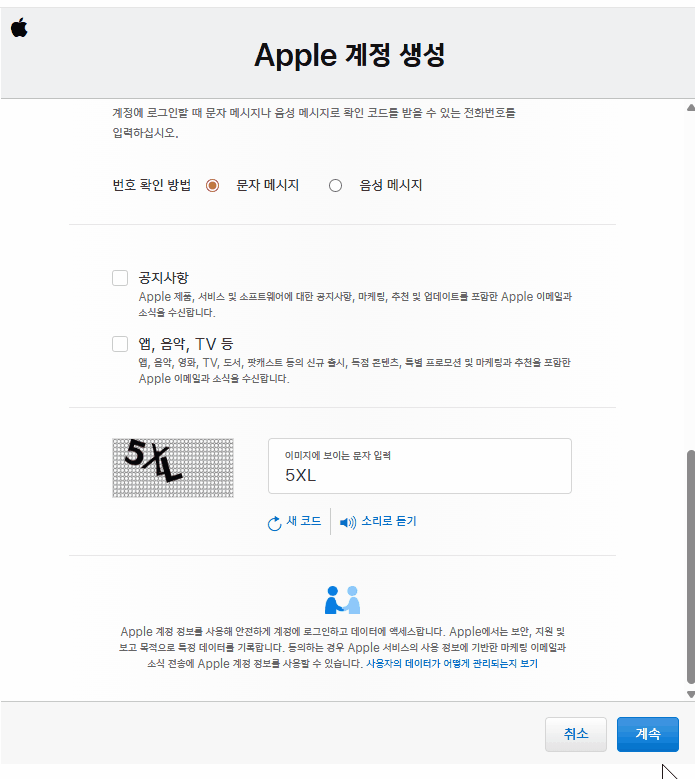Click the two-people privacy handshake icon
This screenshot has width=695, height=779.
click(x=342, y=600)
